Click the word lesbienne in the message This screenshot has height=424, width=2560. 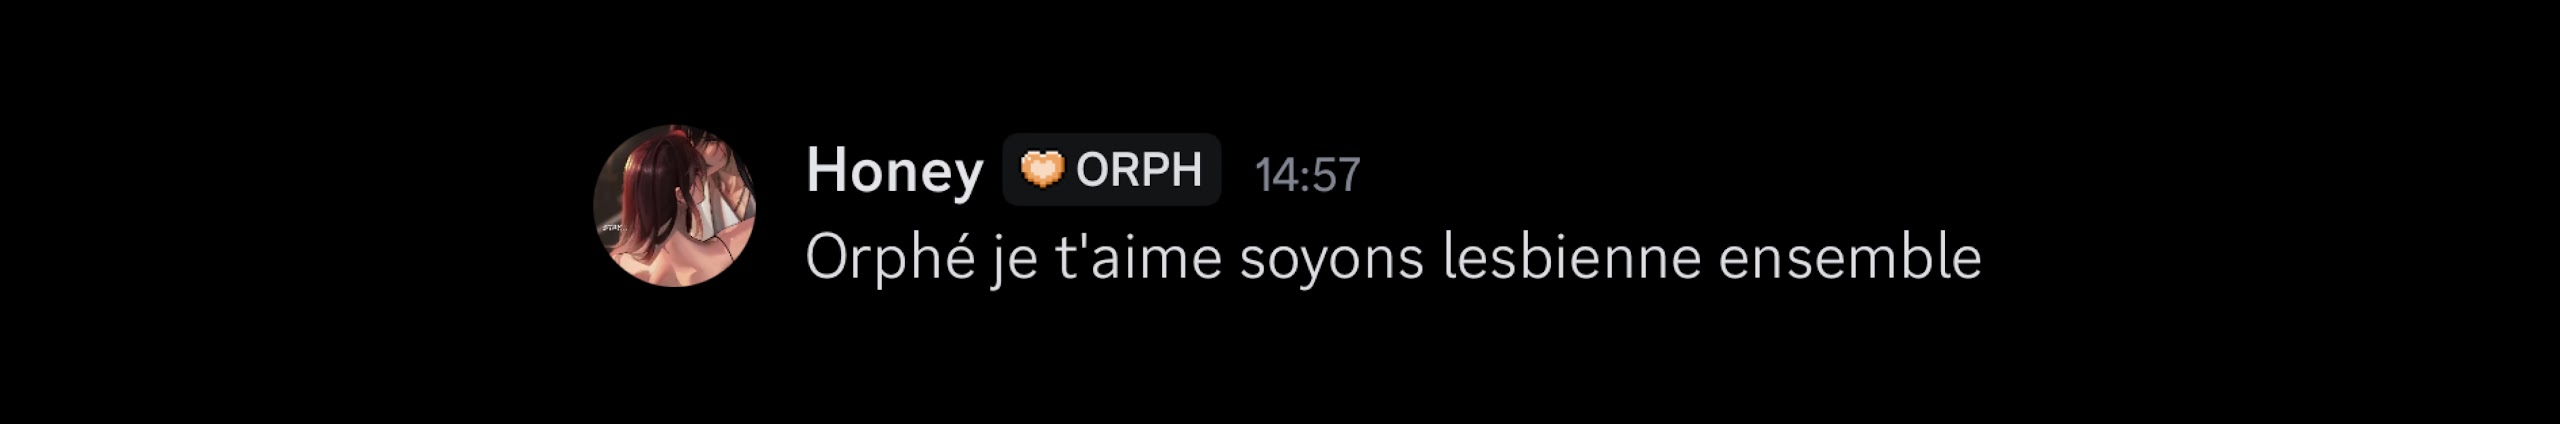pos(1572,257)
